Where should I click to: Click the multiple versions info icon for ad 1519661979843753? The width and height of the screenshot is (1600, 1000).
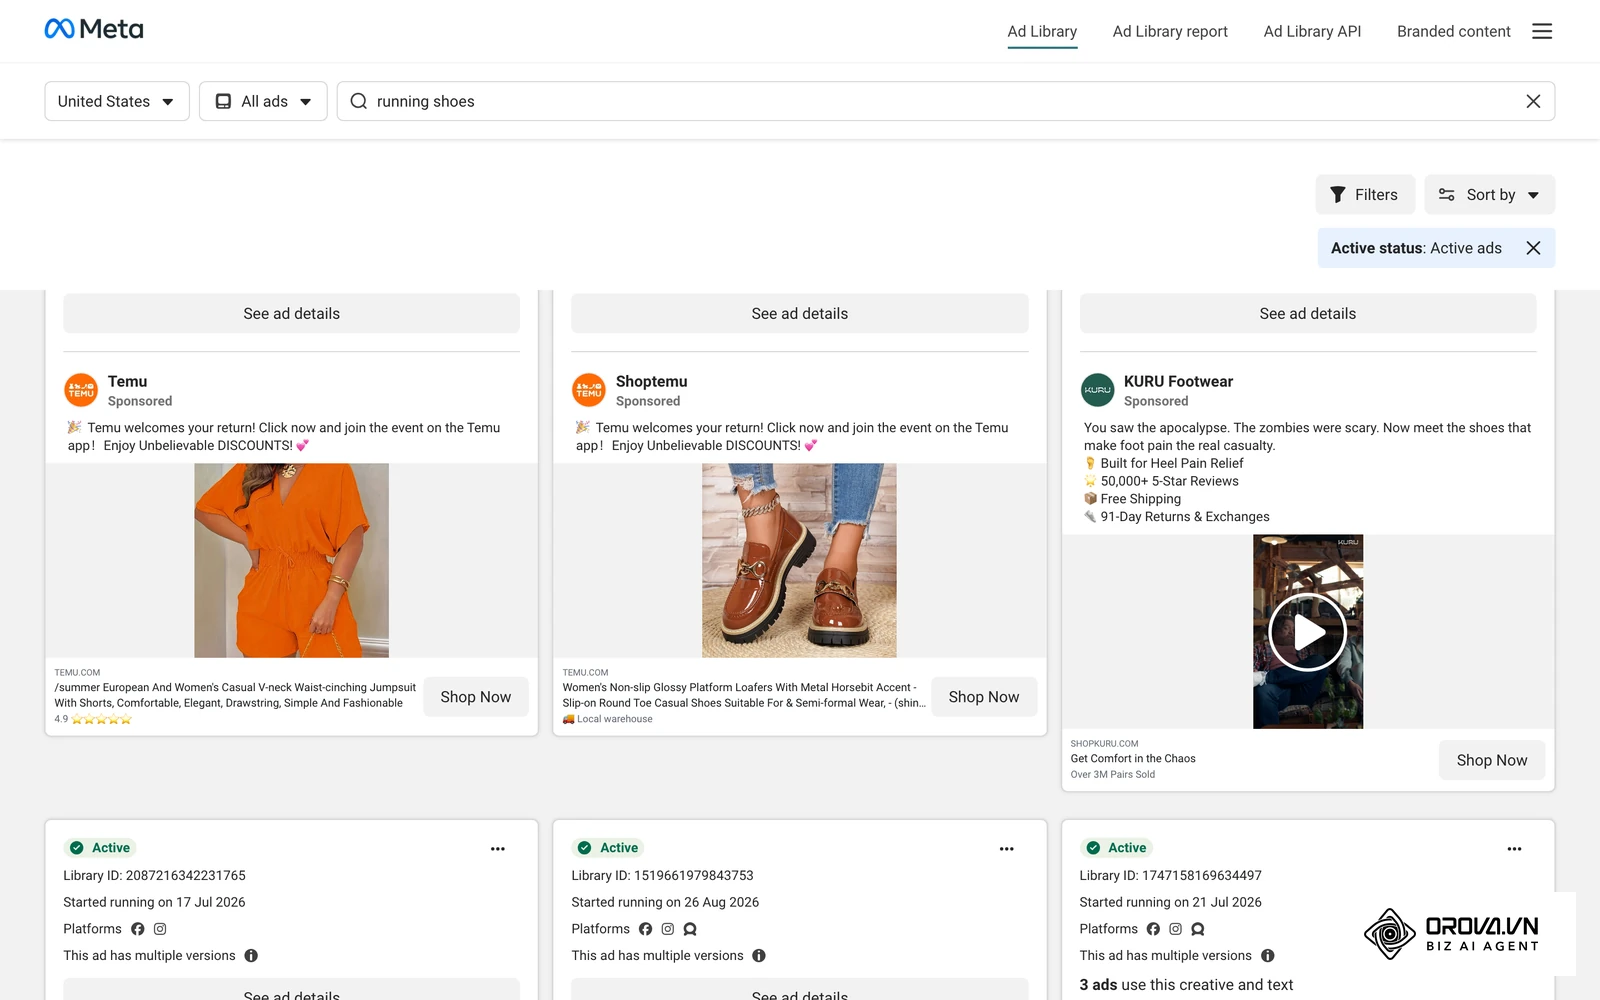tap(759, 956)
